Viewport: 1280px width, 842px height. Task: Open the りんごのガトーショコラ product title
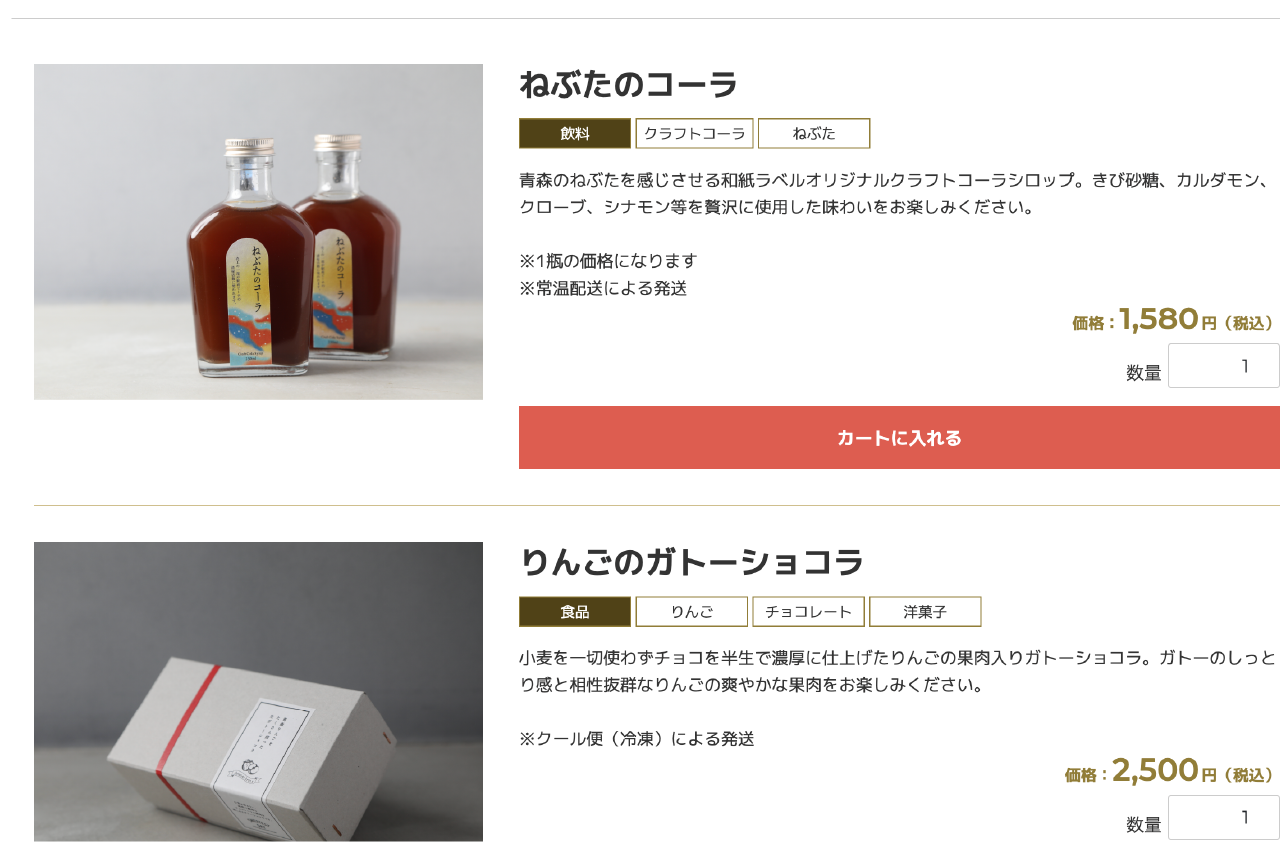tap(691, 563)
